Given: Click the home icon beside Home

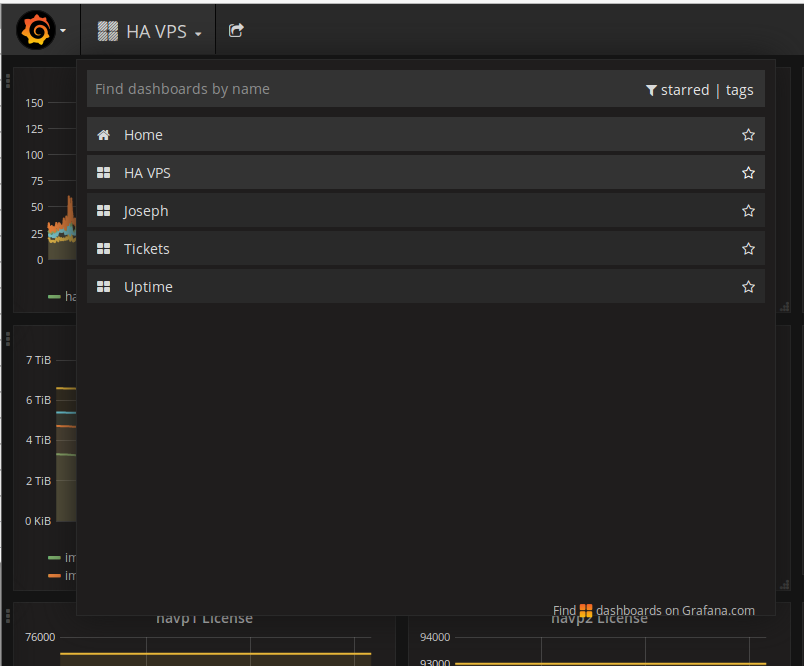Looking at the screenshot, I should [103, 135].
